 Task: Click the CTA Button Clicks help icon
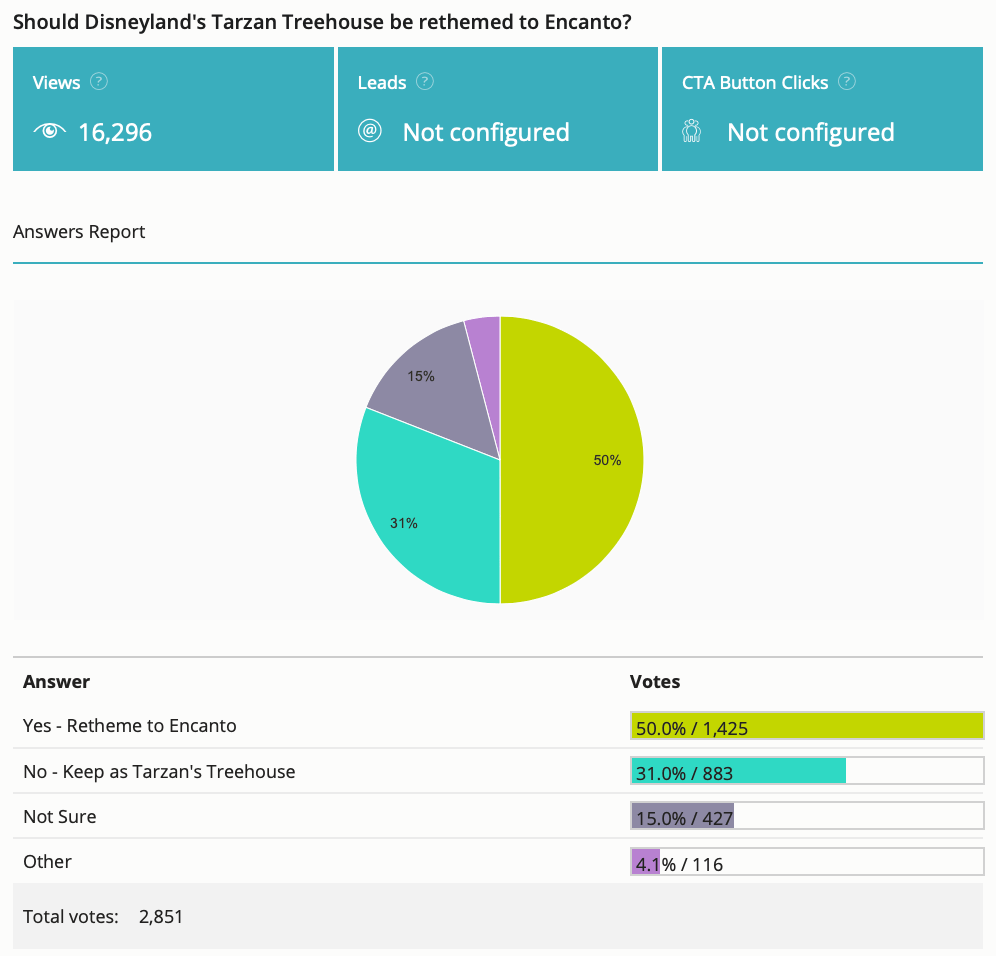(x=846, y=82)
